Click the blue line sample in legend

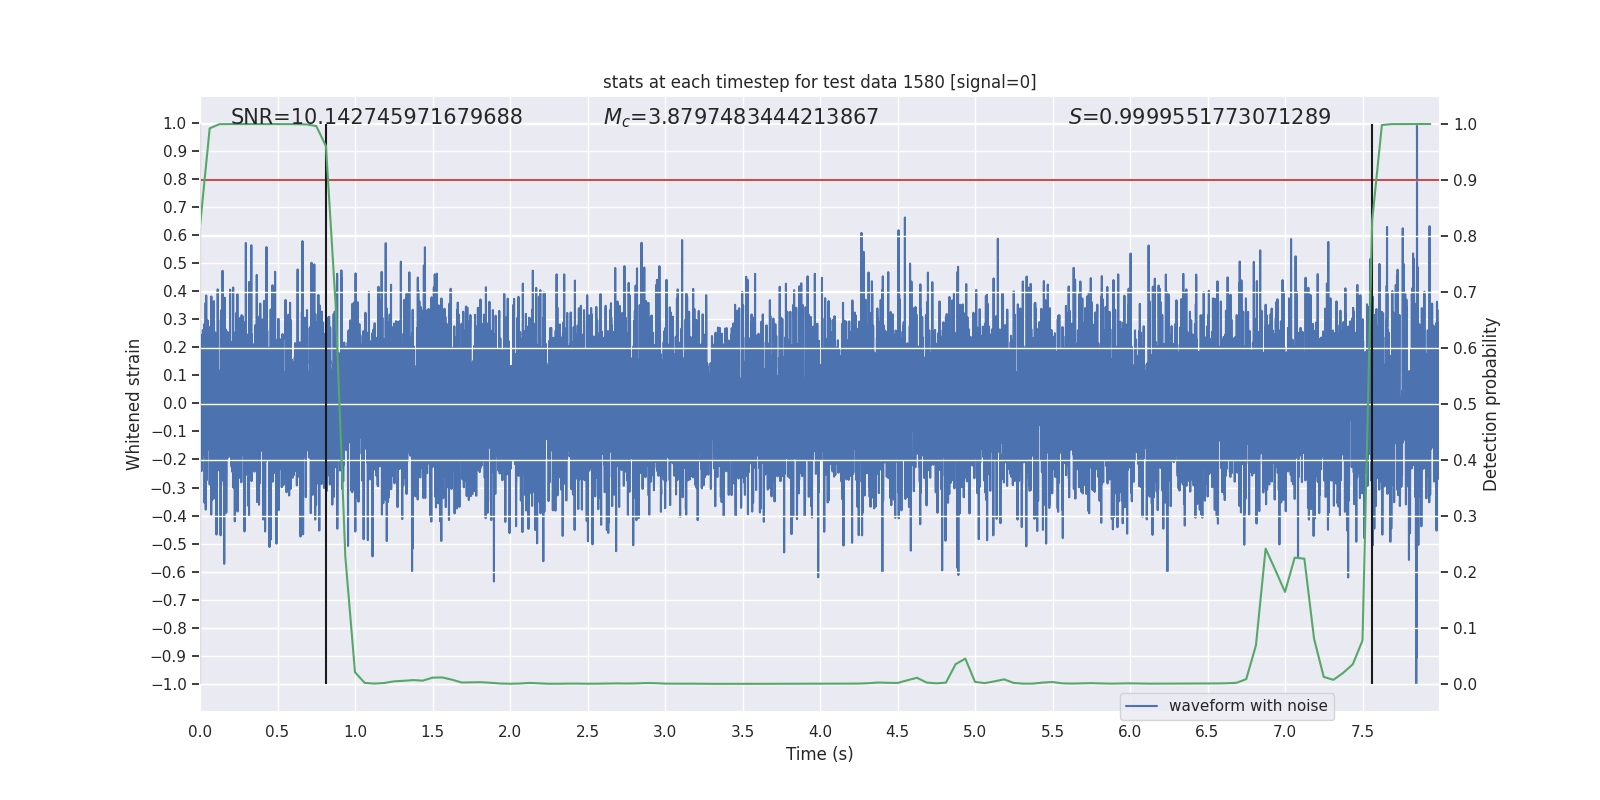point(1141,706)
